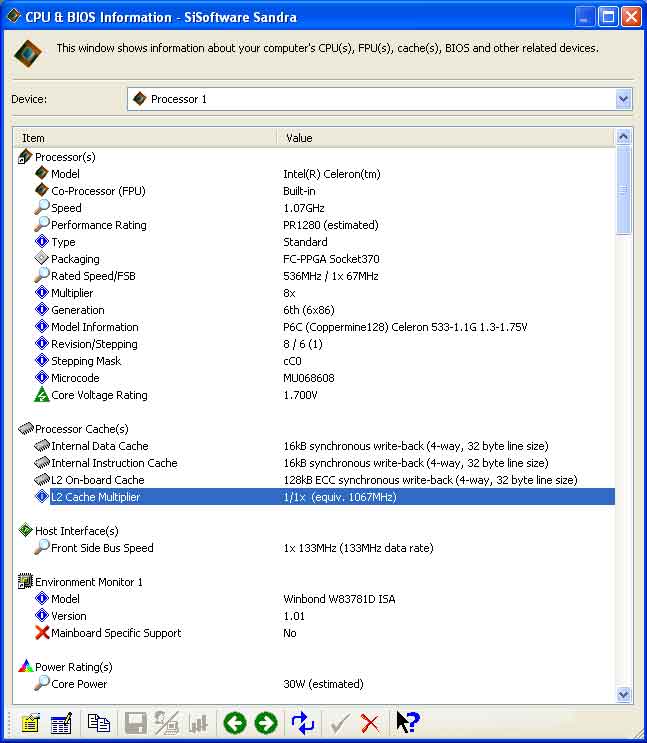Click the list scrollbar up arrow

[624, 137]
